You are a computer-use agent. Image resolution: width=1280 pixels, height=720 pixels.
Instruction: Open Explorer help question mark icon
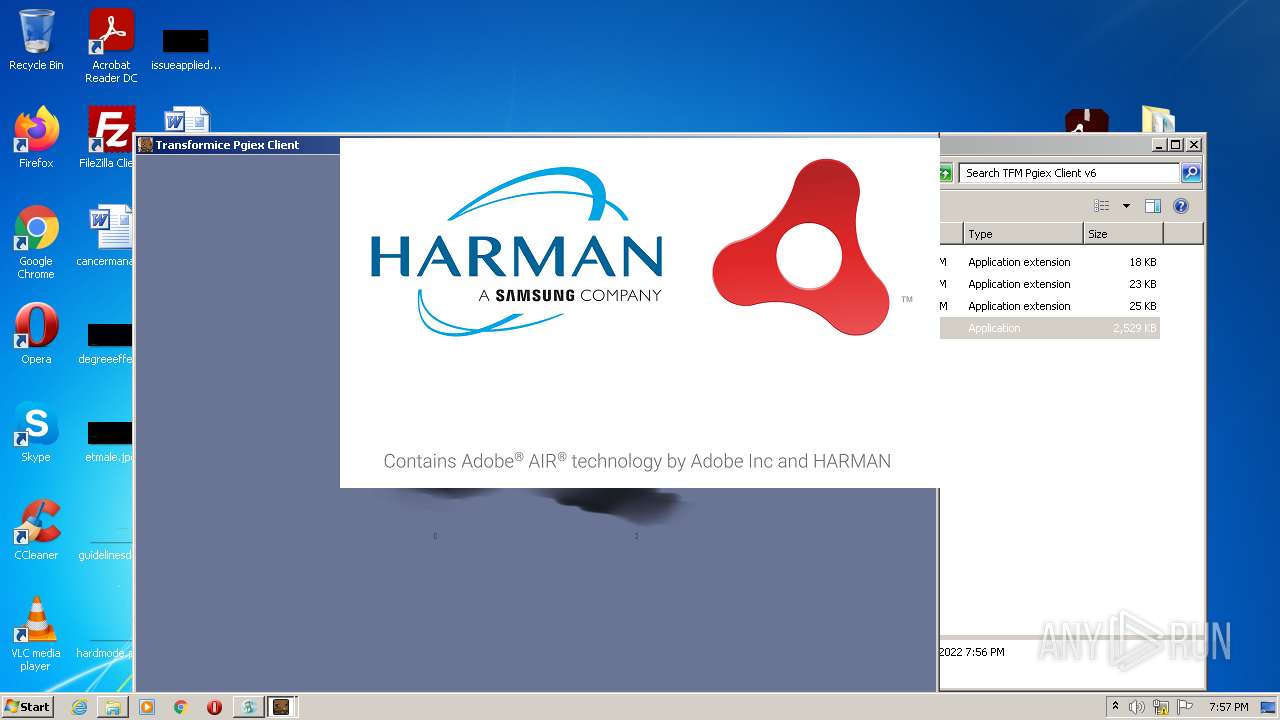(1181, 206)
